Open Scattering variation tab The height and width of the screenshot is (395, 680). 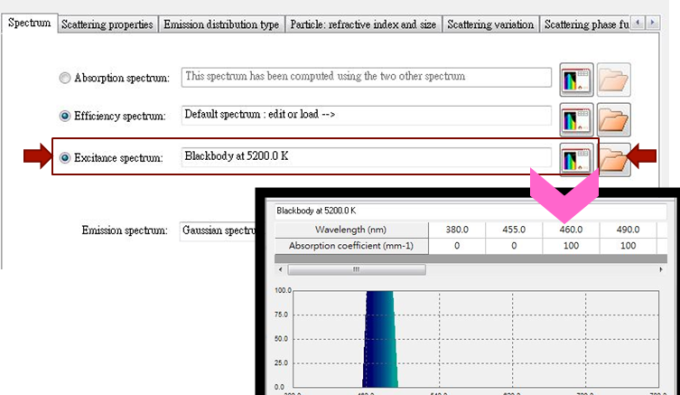[490, 24]
